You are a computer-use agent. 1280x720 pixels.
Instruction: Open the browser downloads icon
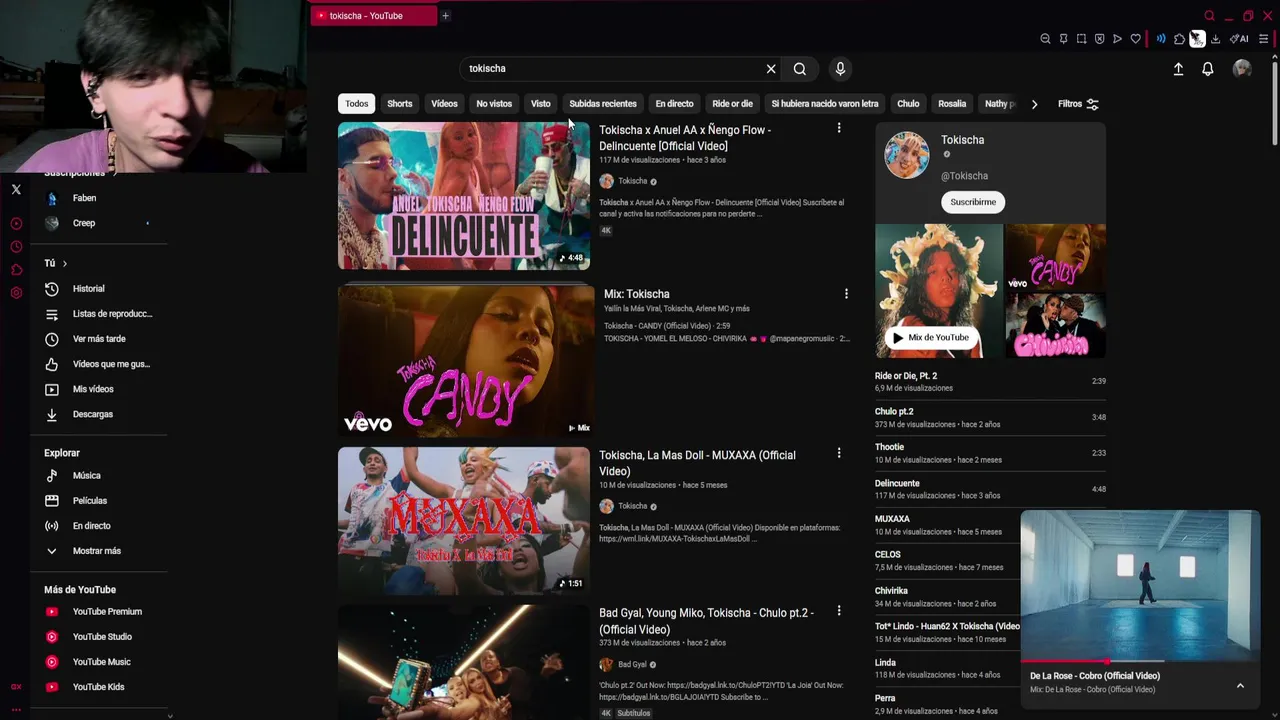click(x=1215, y=39)
